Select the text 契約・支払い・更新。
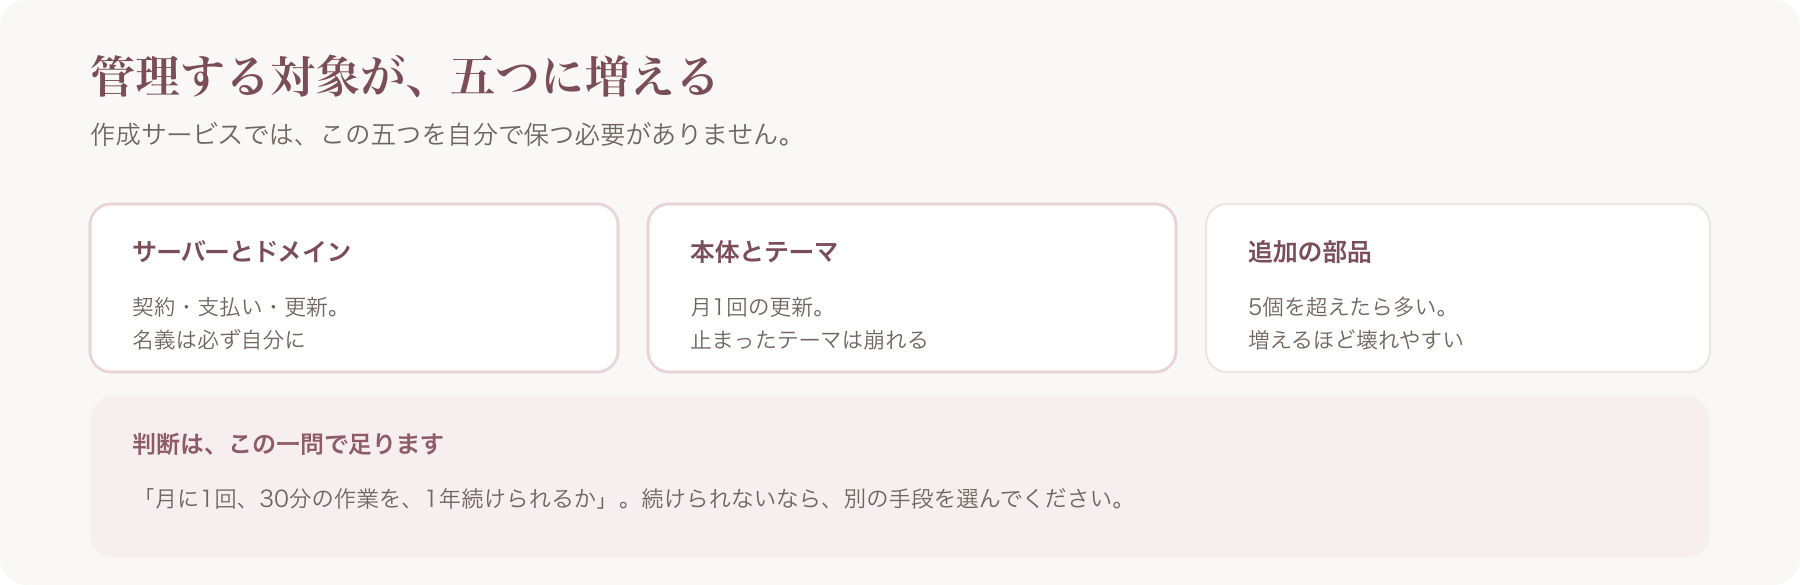The image size is (1800, 585). tap(238, 307)
